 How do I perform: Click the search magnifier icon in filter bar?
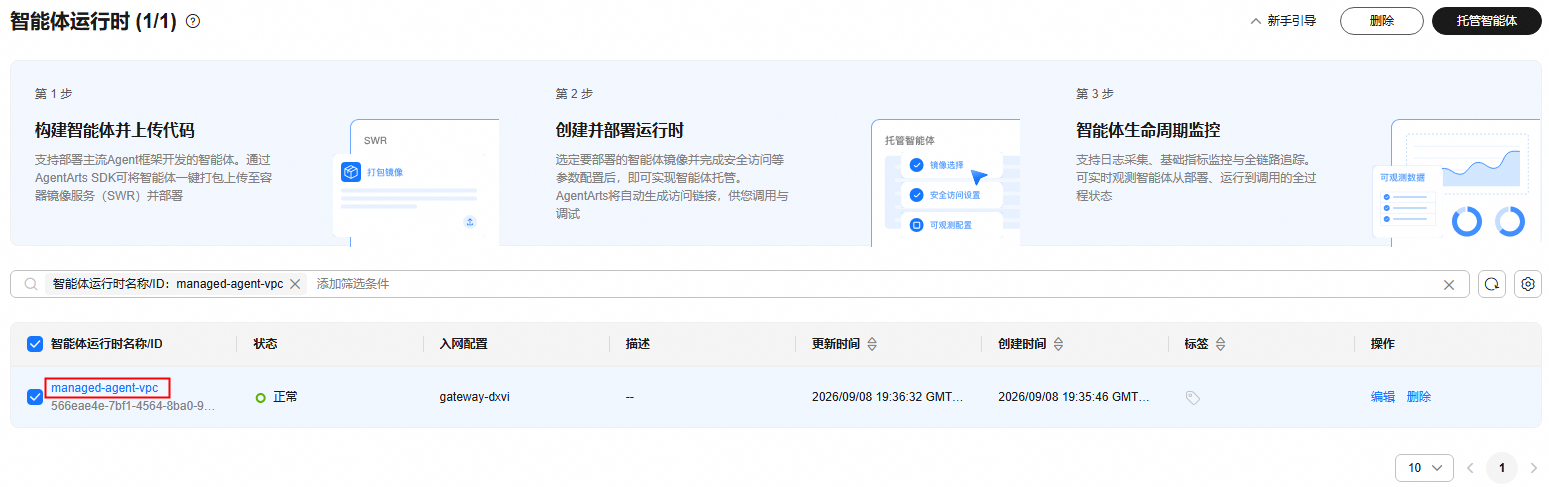(31, 284)
